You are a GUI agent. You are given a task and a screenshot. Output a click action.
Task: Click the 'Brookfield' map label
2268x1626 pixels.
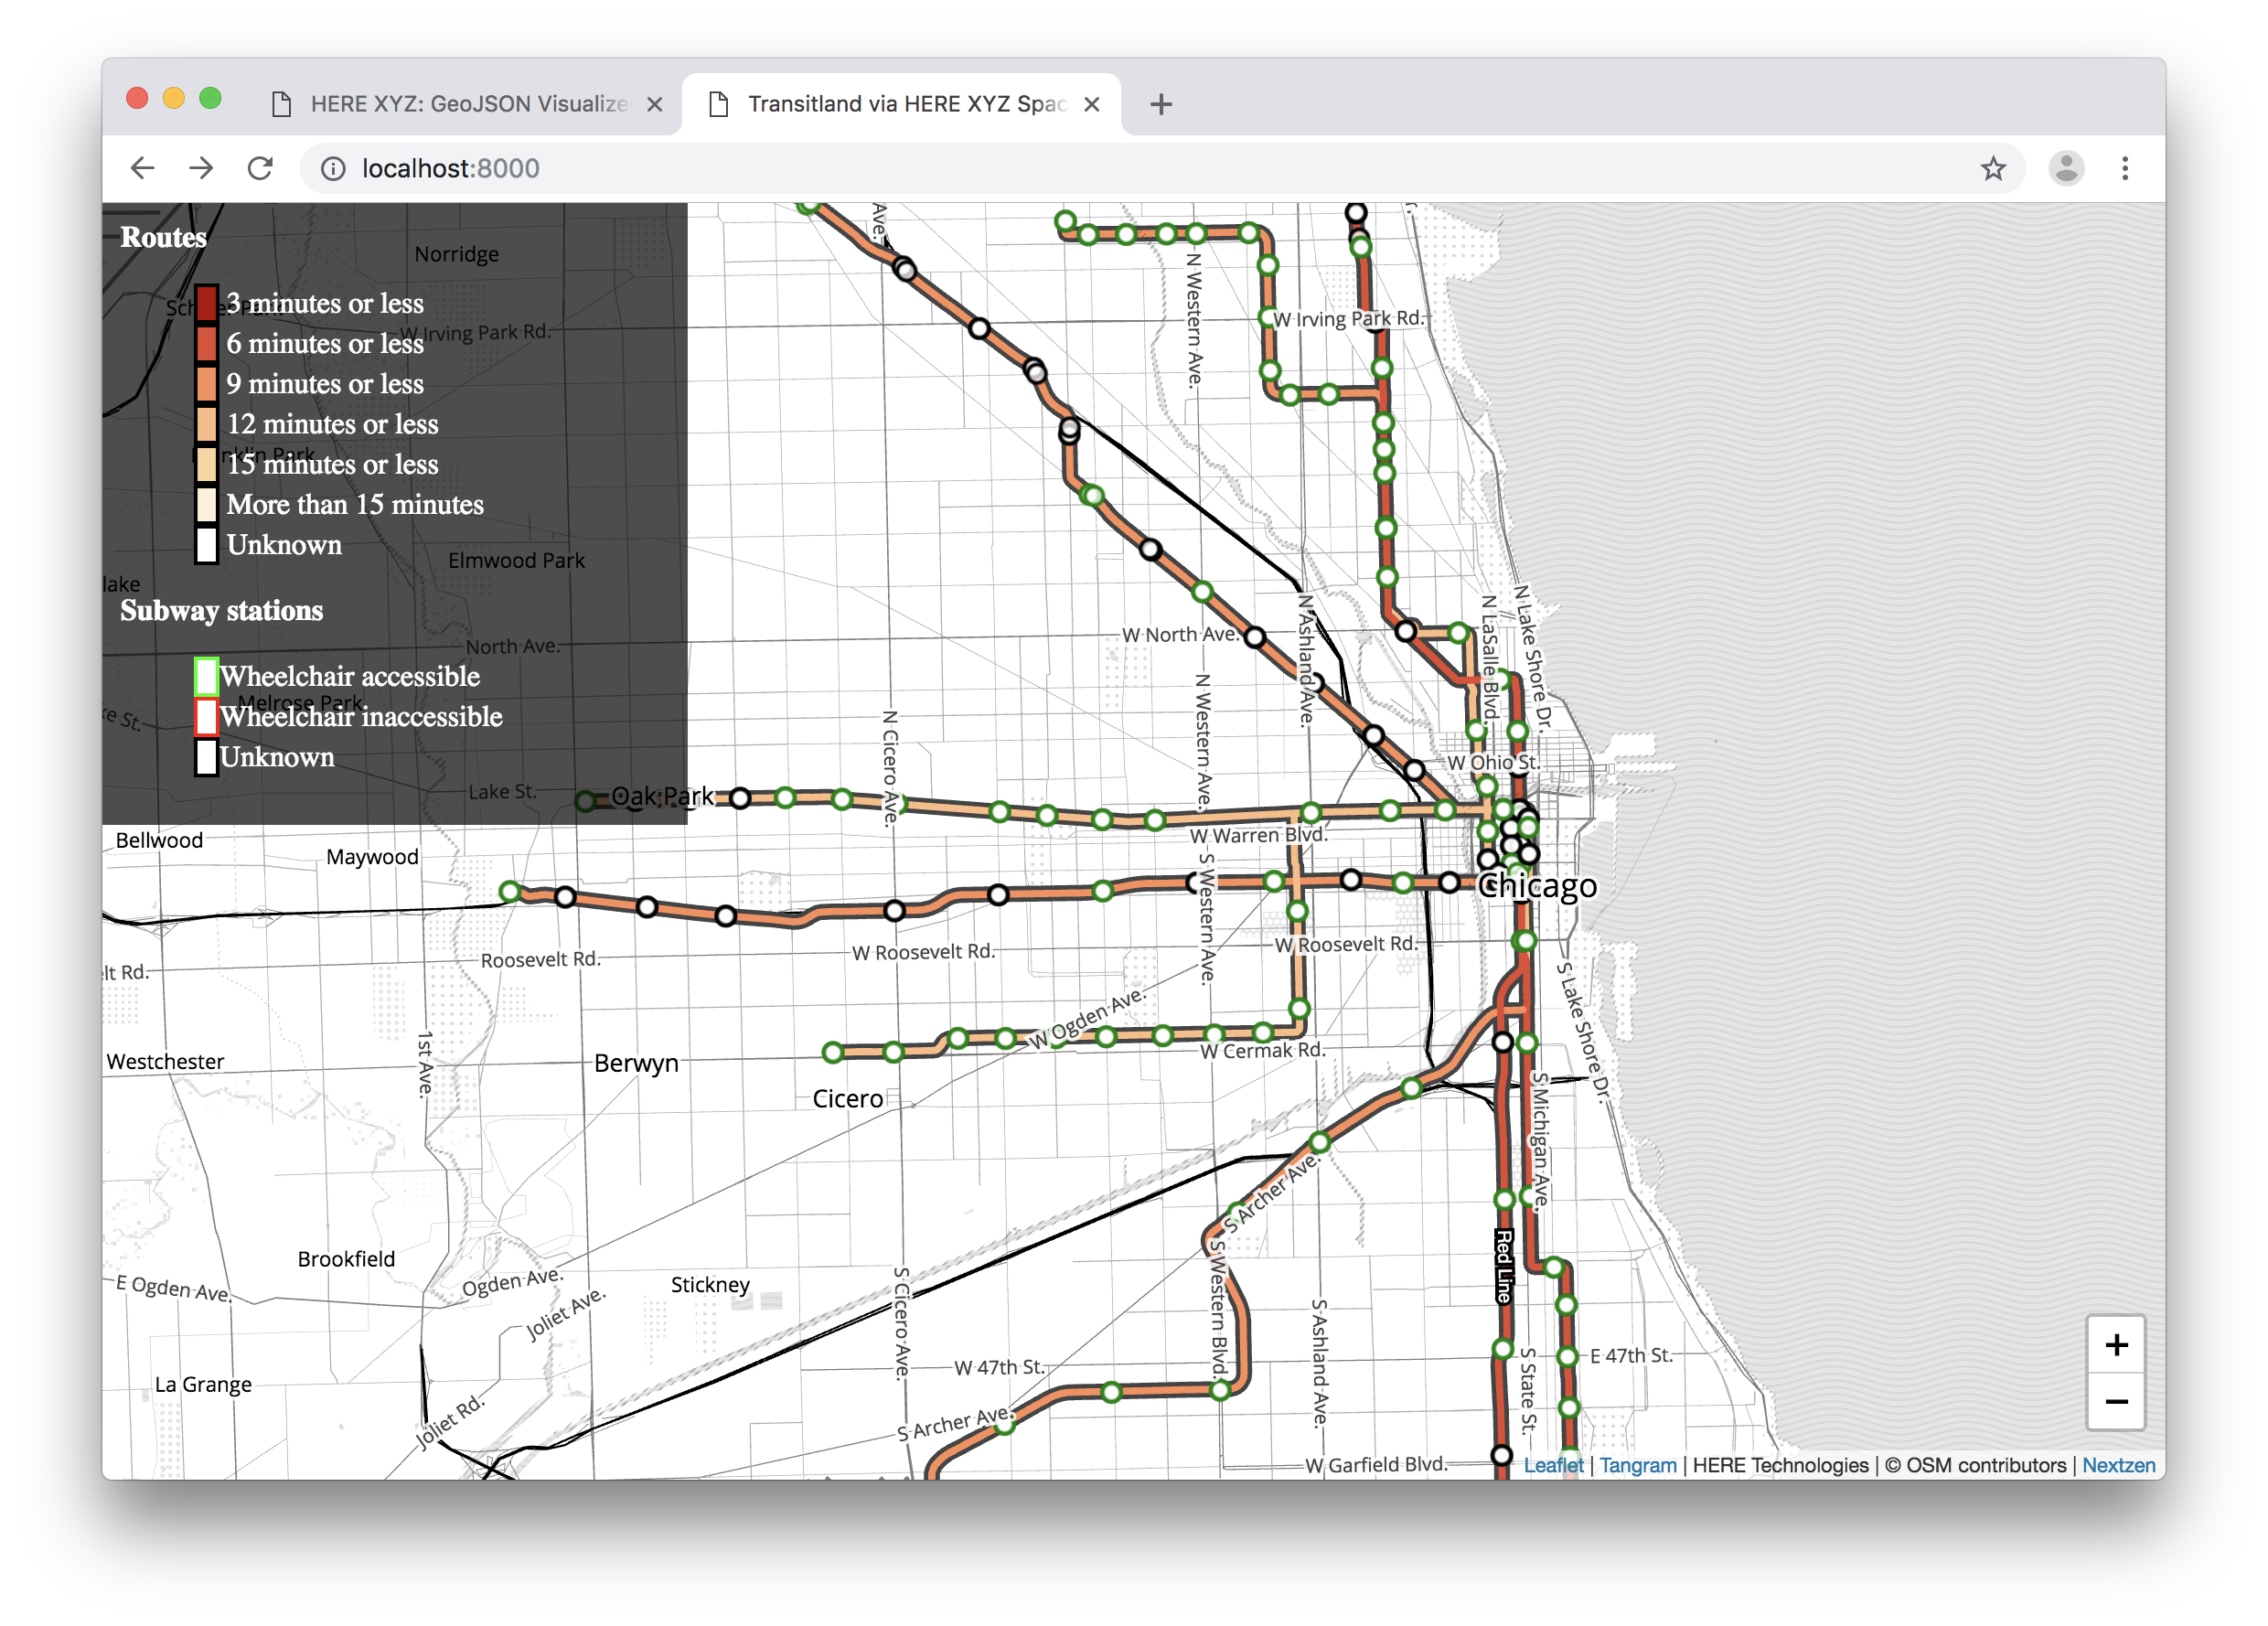point(346,1259)
